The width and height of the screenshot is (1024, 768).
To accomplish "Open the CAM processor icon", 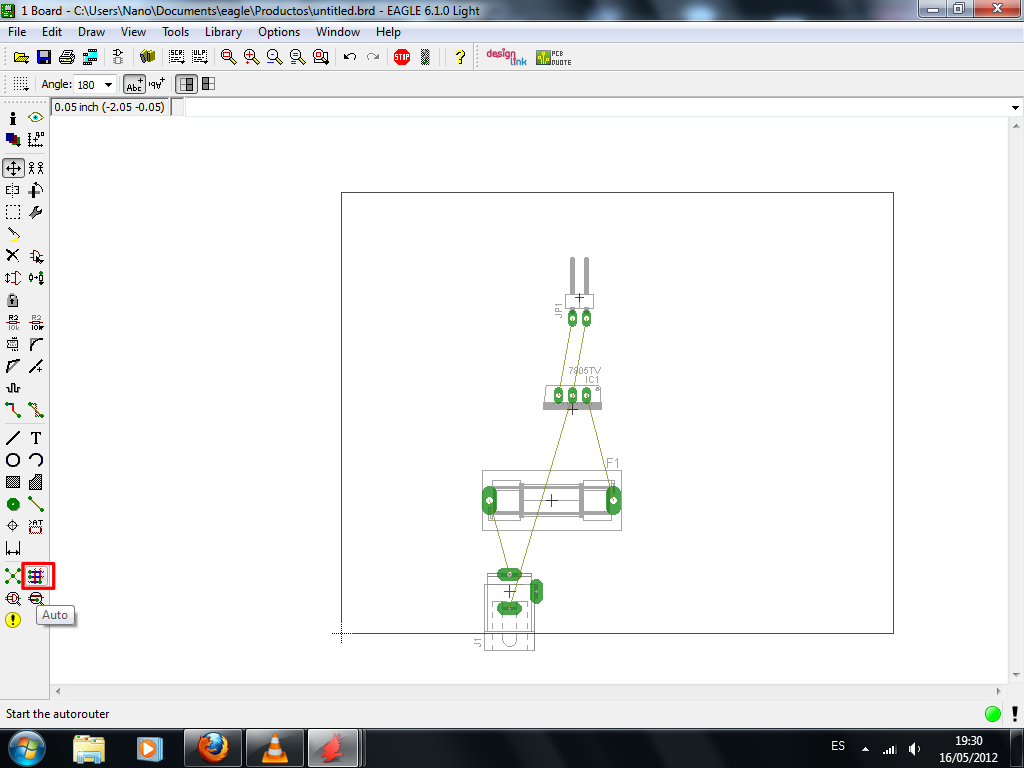I will pos(90,57).
